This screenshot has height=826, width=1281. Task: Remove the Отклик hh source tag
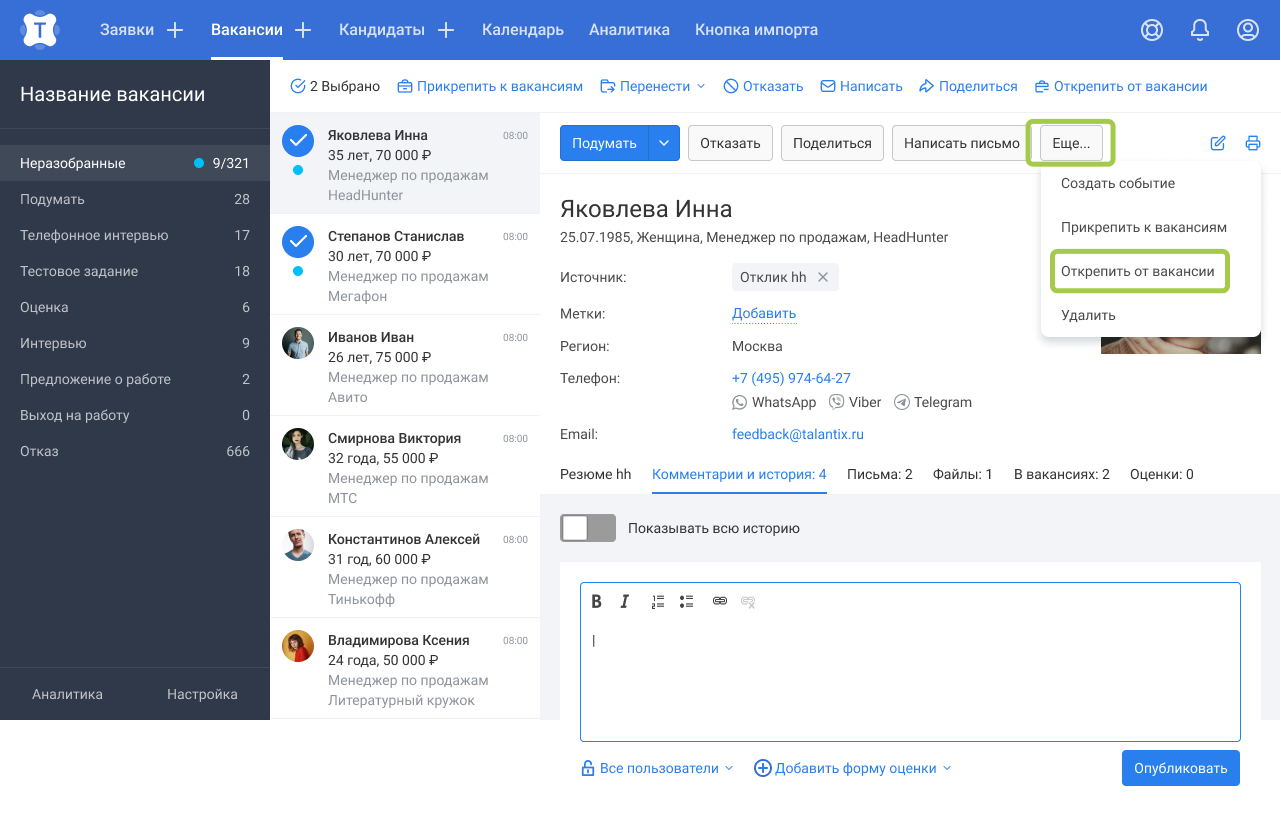tap(823, 277)
